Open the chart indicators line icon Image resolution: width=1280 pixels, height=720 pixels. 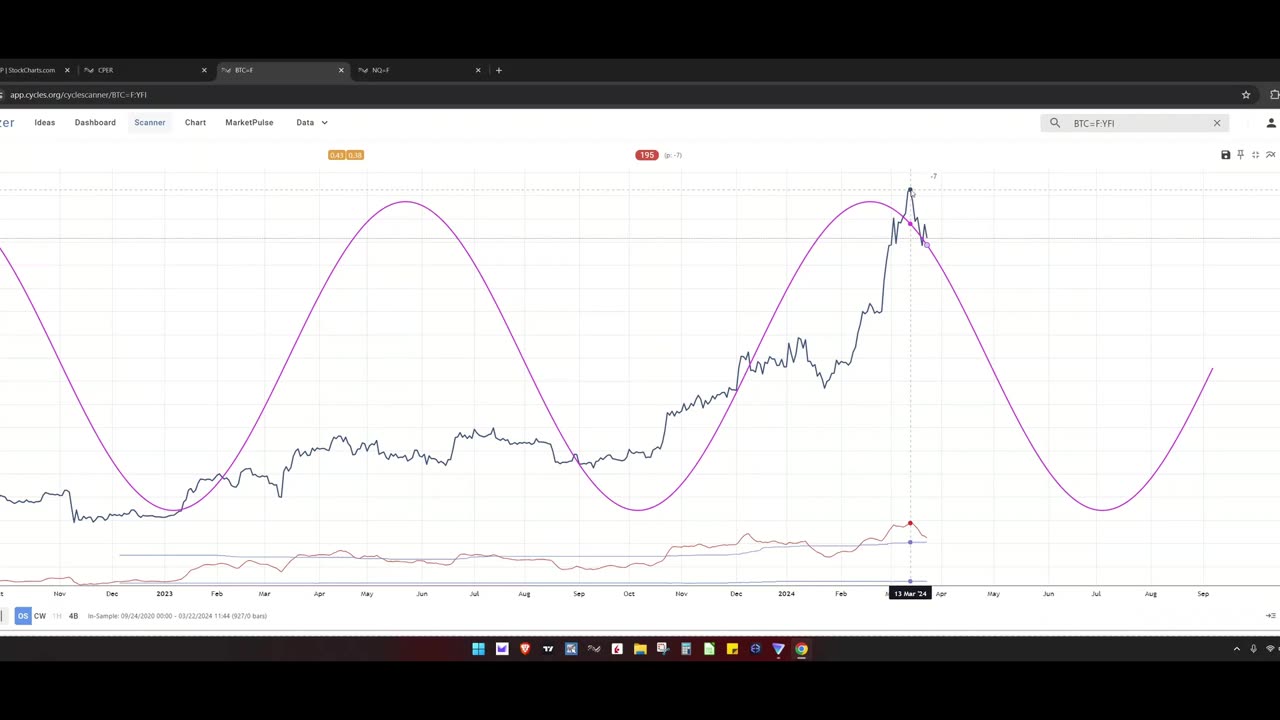[1271, 155]
